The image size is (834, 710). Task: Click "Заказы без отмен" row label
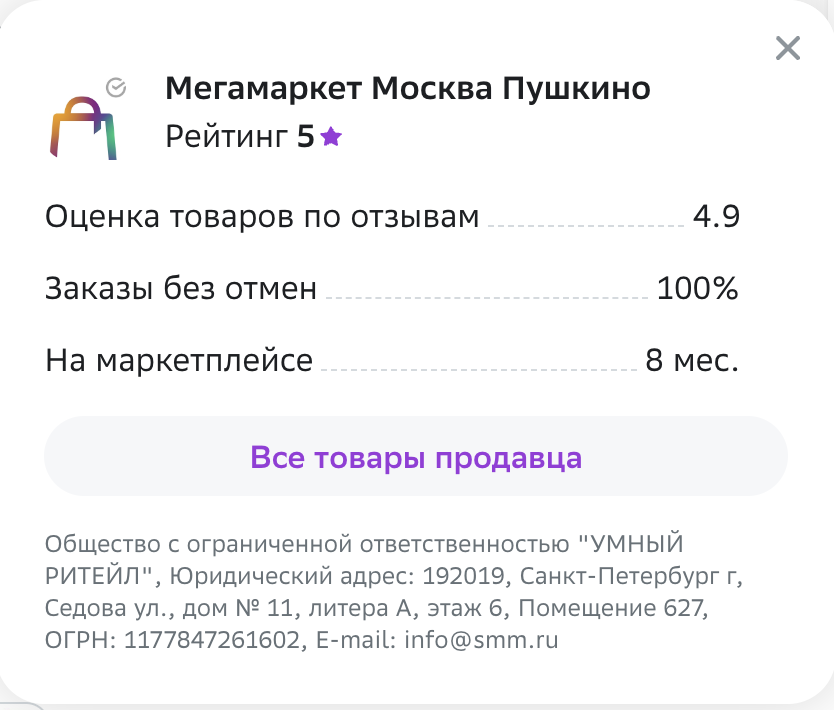click(181, 289)
